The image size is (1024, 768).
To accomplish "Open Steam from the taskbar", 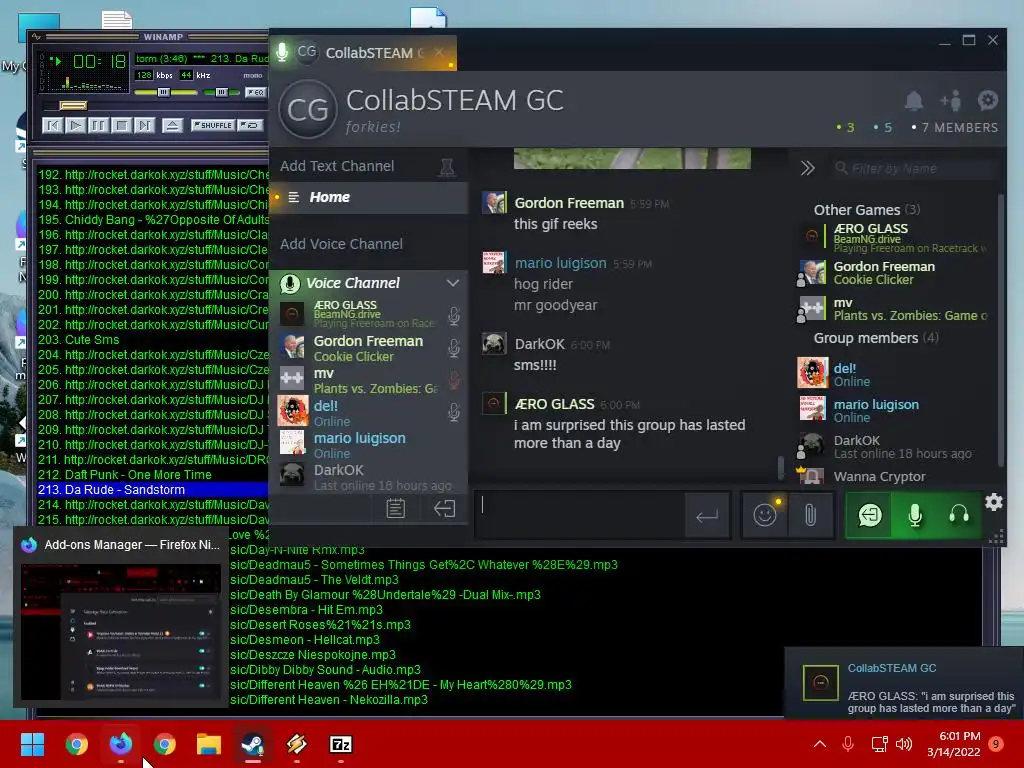I will pyautogui.click(x=253, y=744).
